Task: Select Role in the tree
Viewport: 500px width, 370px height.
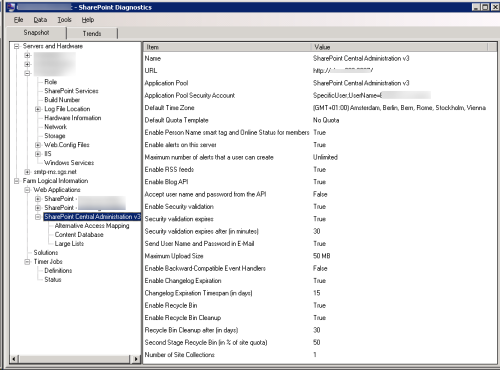Action: tap(51, 82)
